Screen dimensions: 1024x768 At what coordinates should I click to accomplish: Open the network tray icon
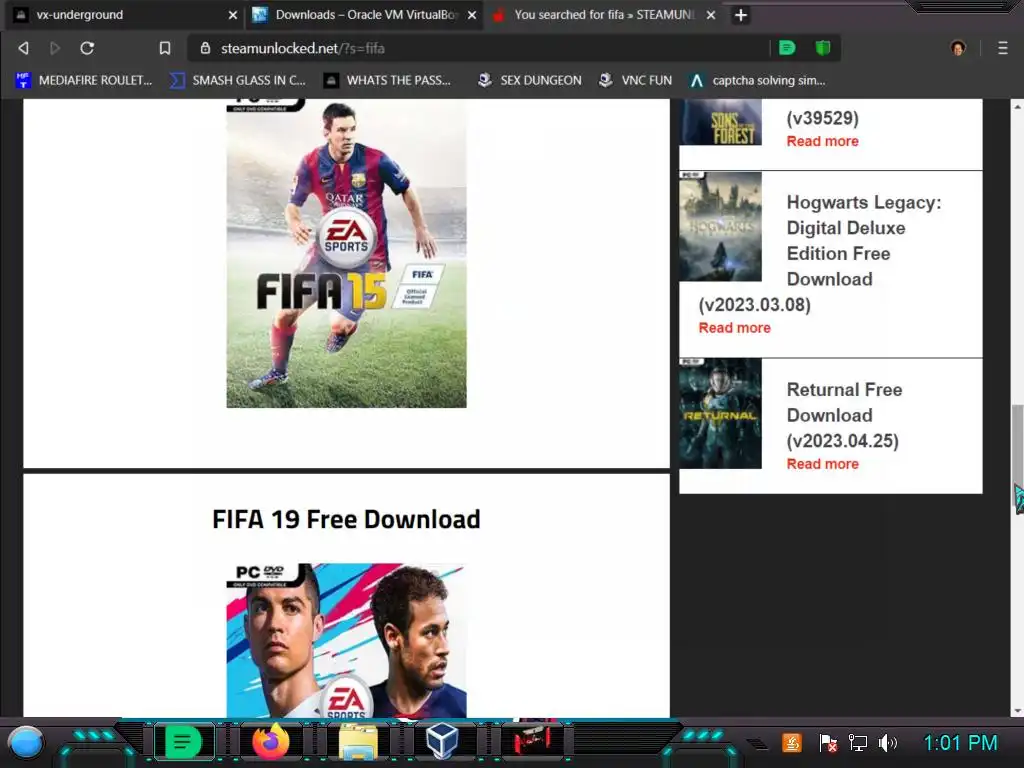(857, 743)
